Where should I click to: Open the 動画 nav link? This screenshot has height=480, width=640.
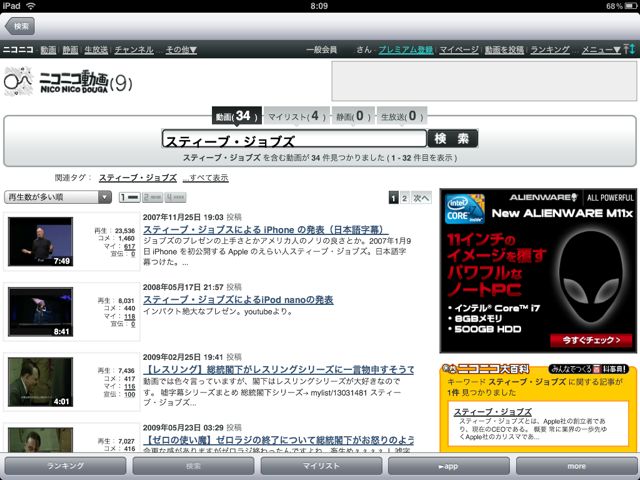pyautogui.click(x=48, y=50)
